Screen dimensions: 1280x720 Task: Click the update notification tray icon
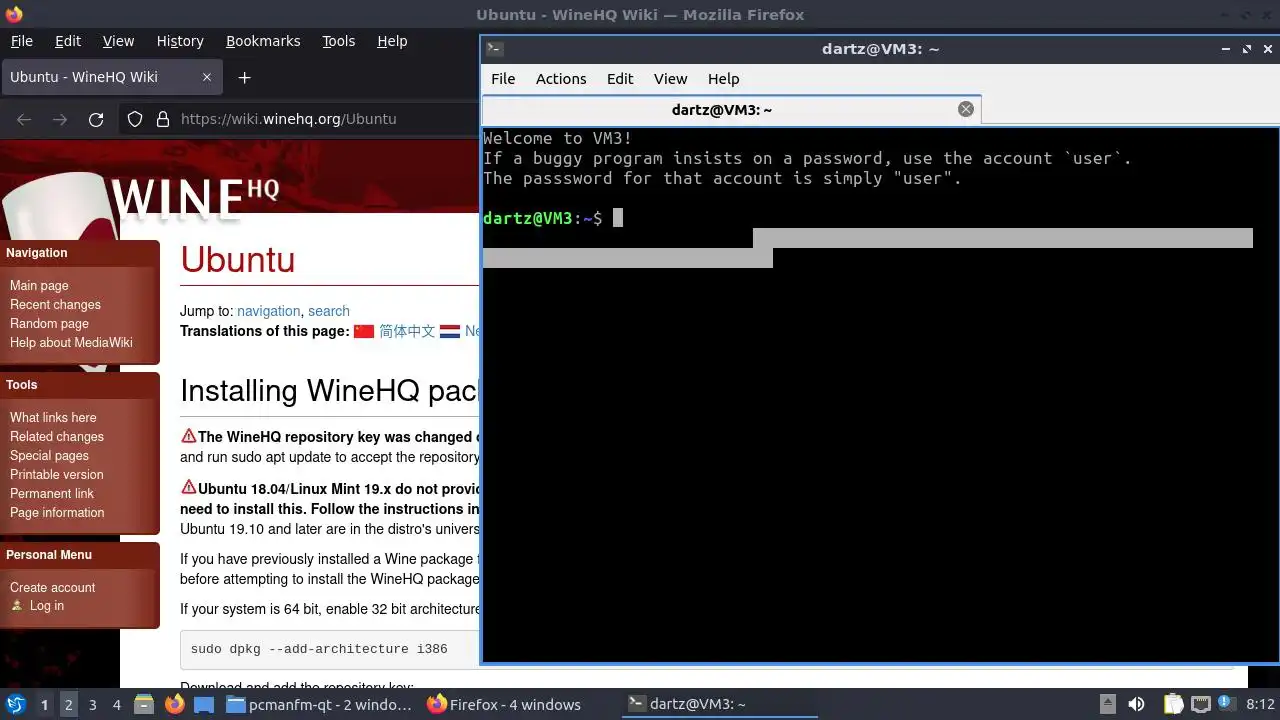(1227, 703)
